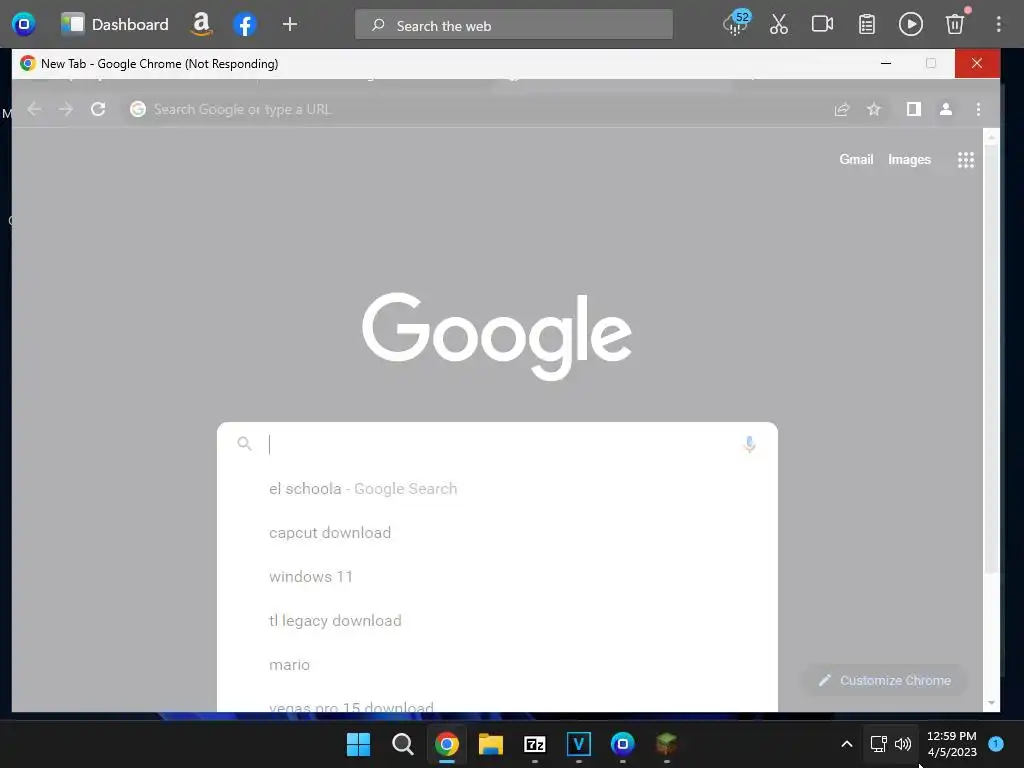Toggle Chrome side panel icon

[x=914, y=109]
